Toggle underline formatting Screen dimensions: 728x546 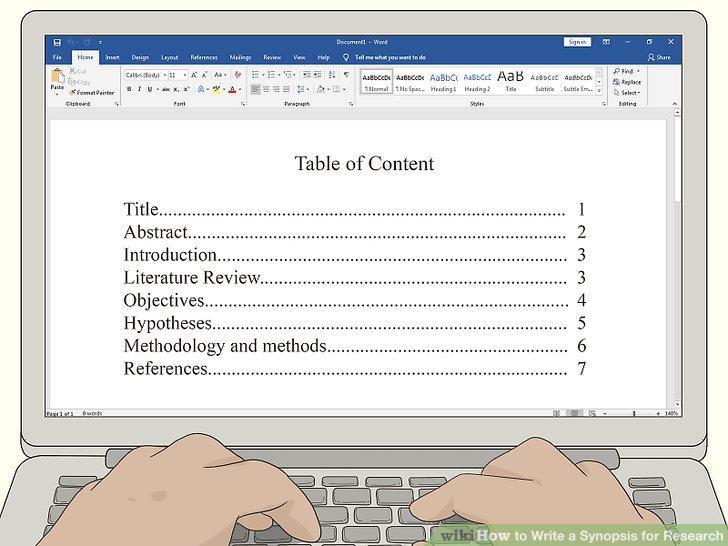click(x=150, y=89)
